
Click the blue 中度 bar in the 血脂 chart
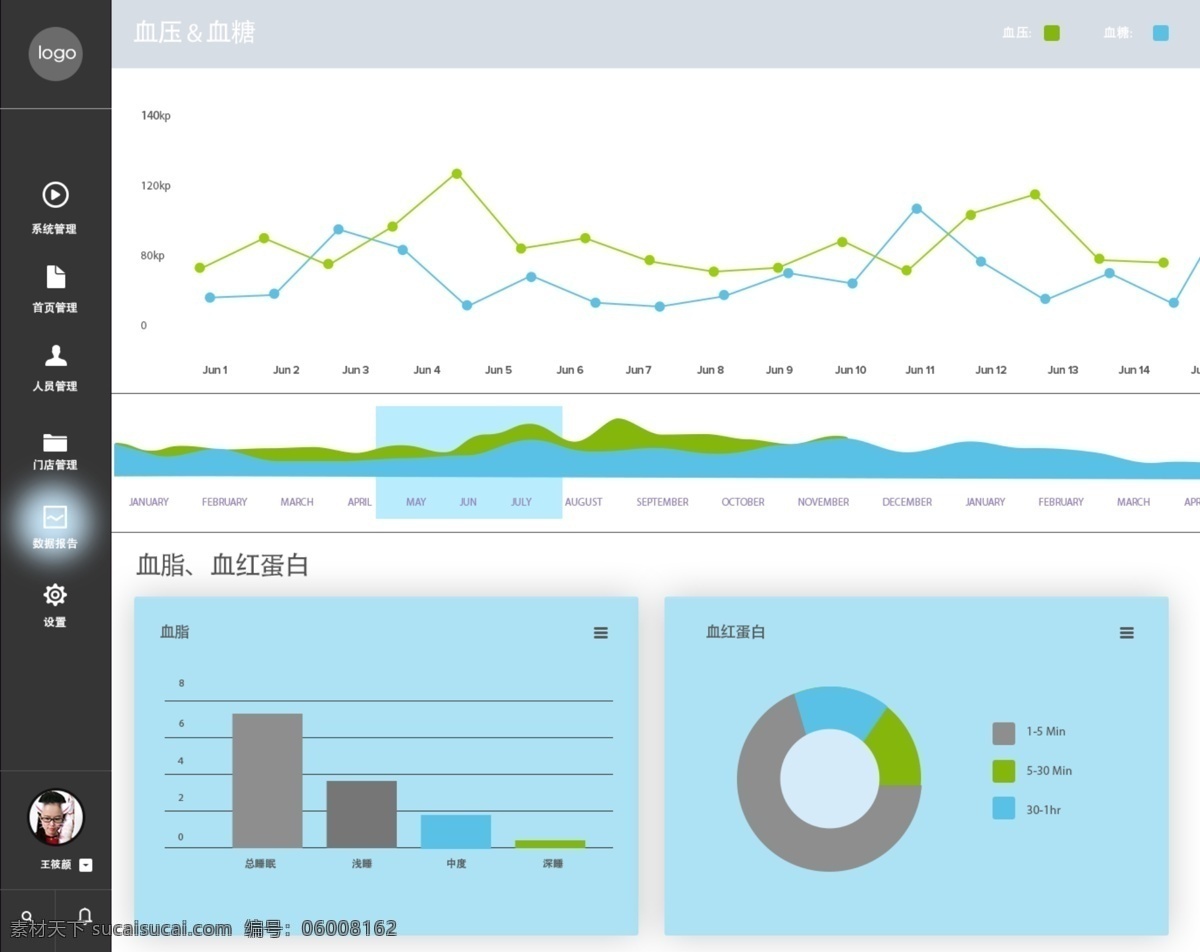[x=456, y=831]
